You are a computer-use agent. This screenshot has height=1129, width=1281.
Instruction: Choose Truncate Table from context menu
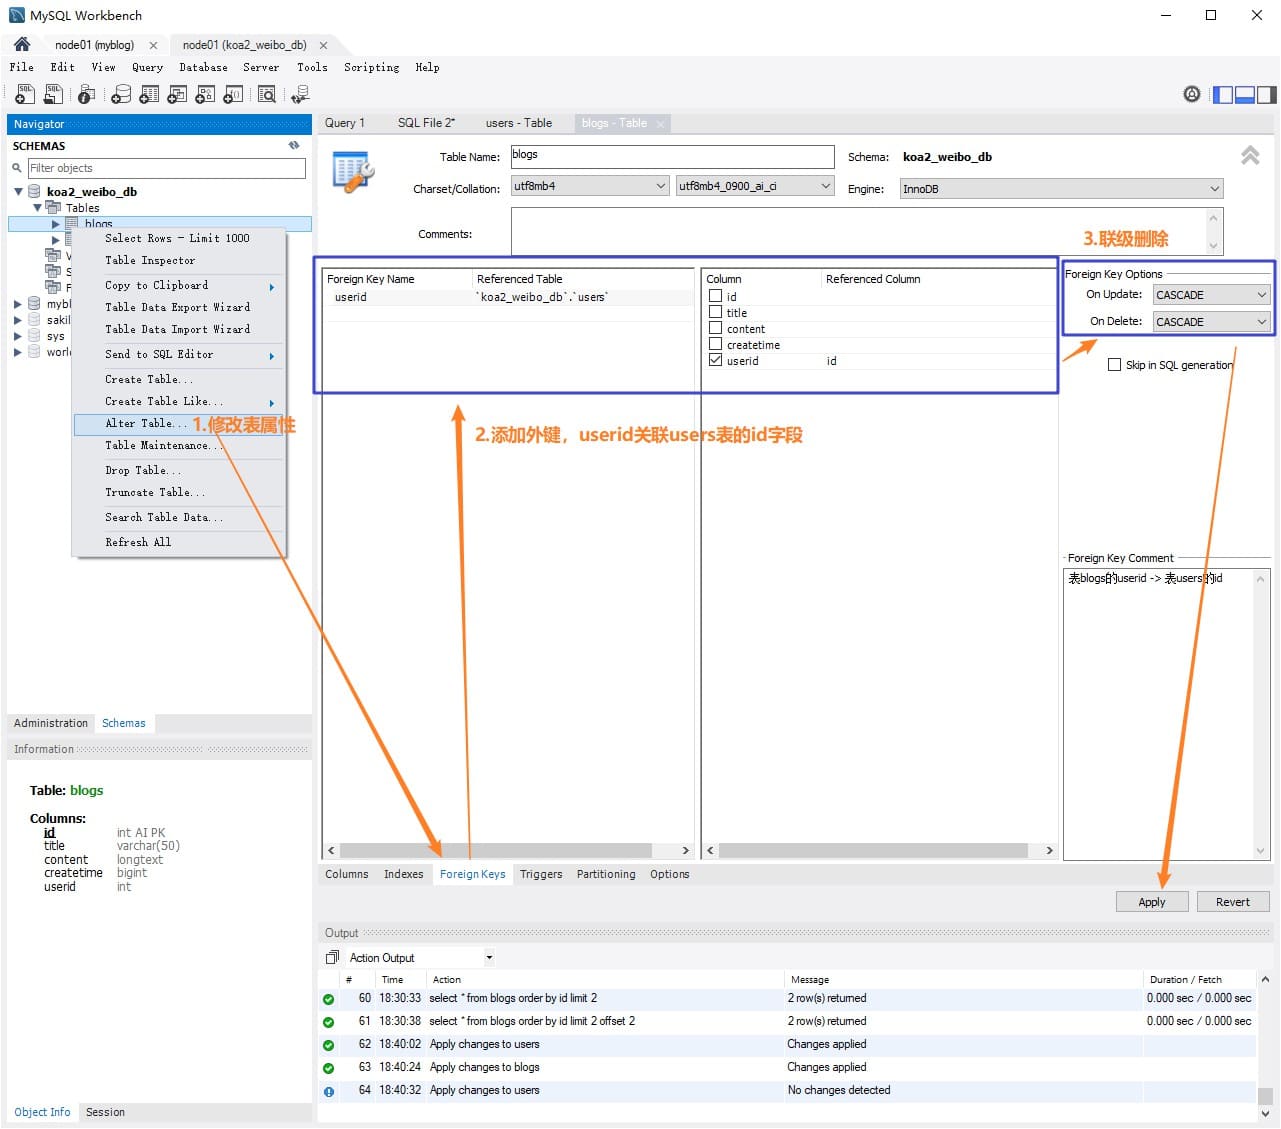[x=155, y=492]
